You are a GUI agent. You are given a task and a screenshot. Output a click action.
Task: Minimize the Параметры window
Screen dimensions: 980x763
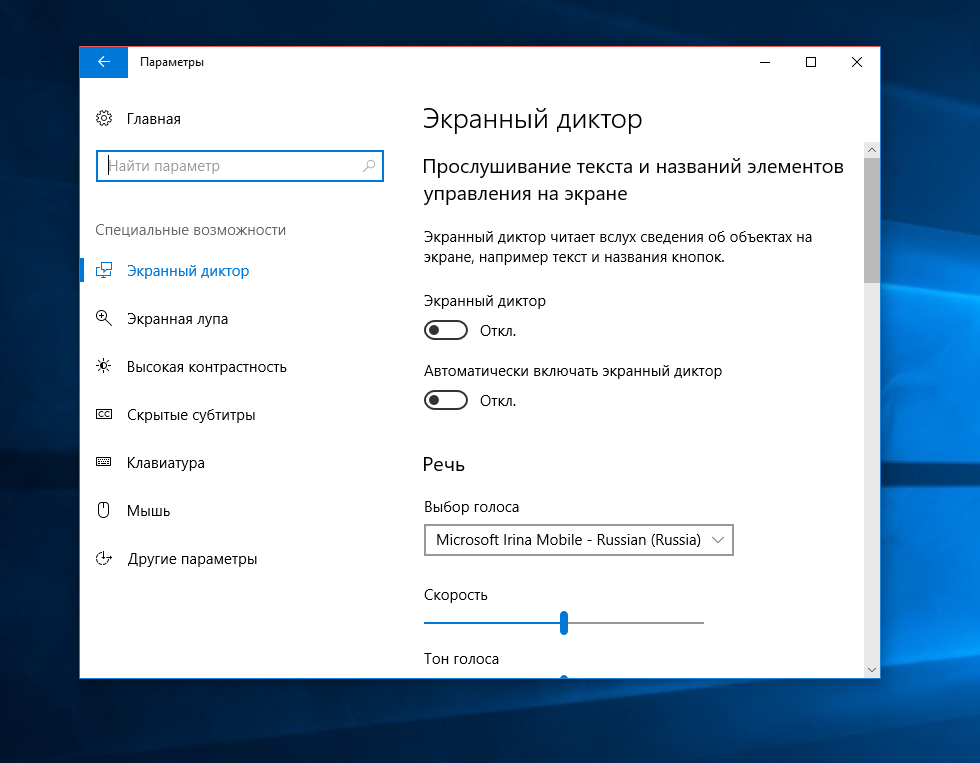click(765, 62)
